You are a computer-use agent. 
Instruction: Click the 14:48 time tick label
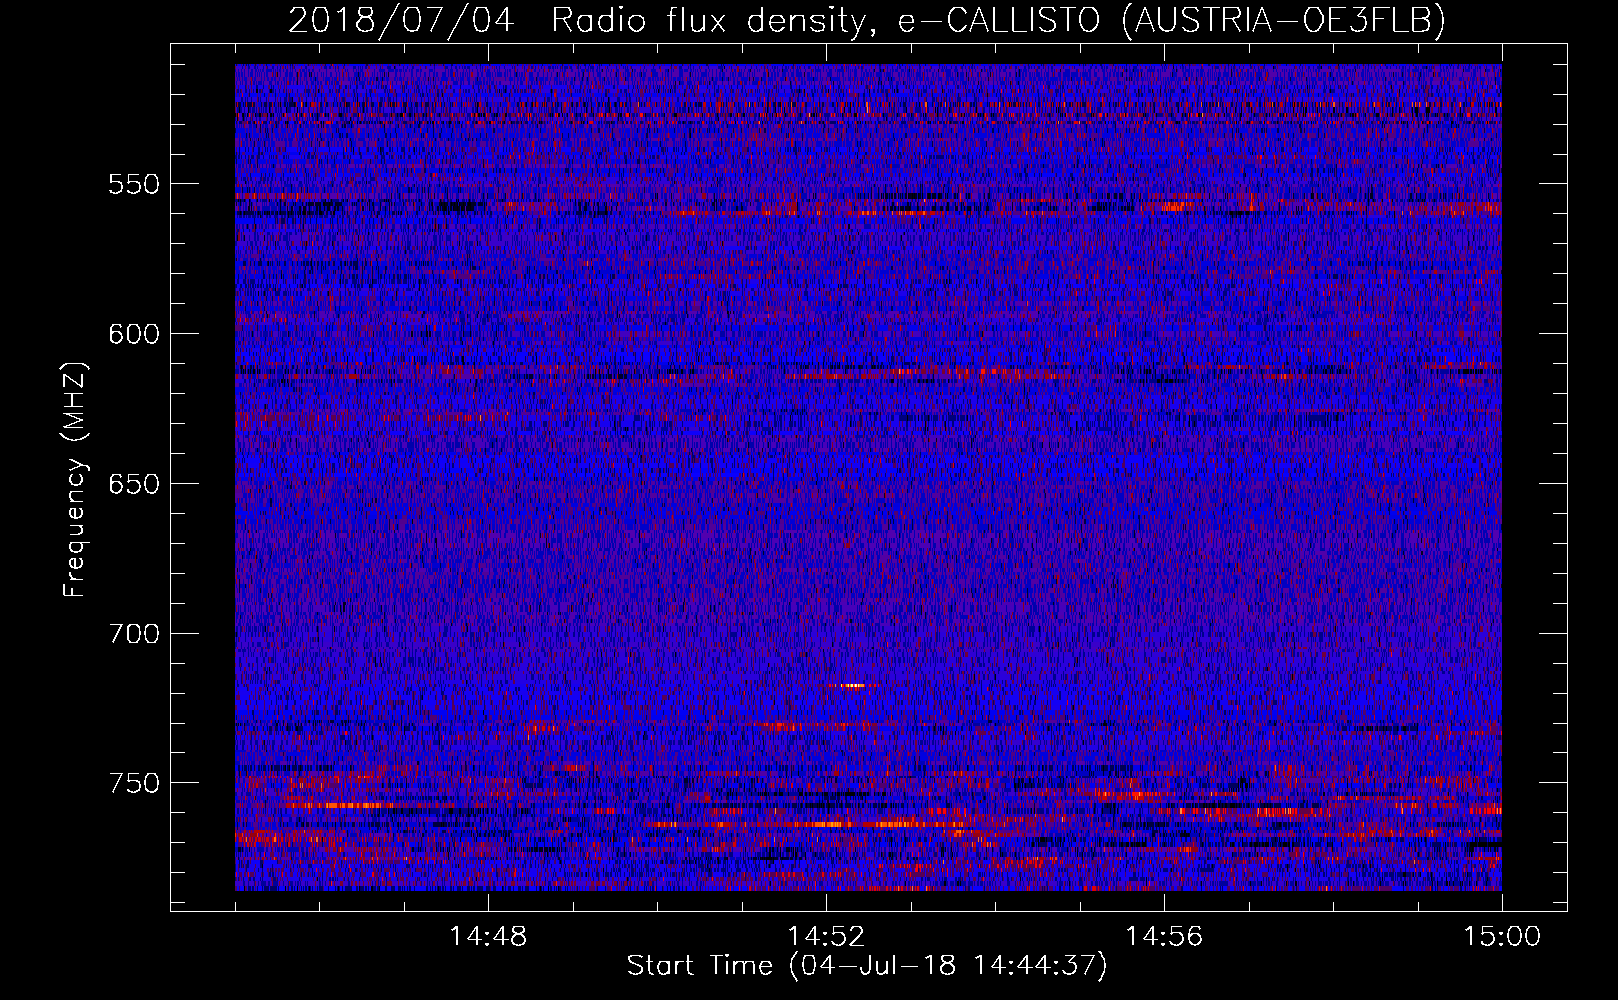pyautogui.click(x=488, y=937)
